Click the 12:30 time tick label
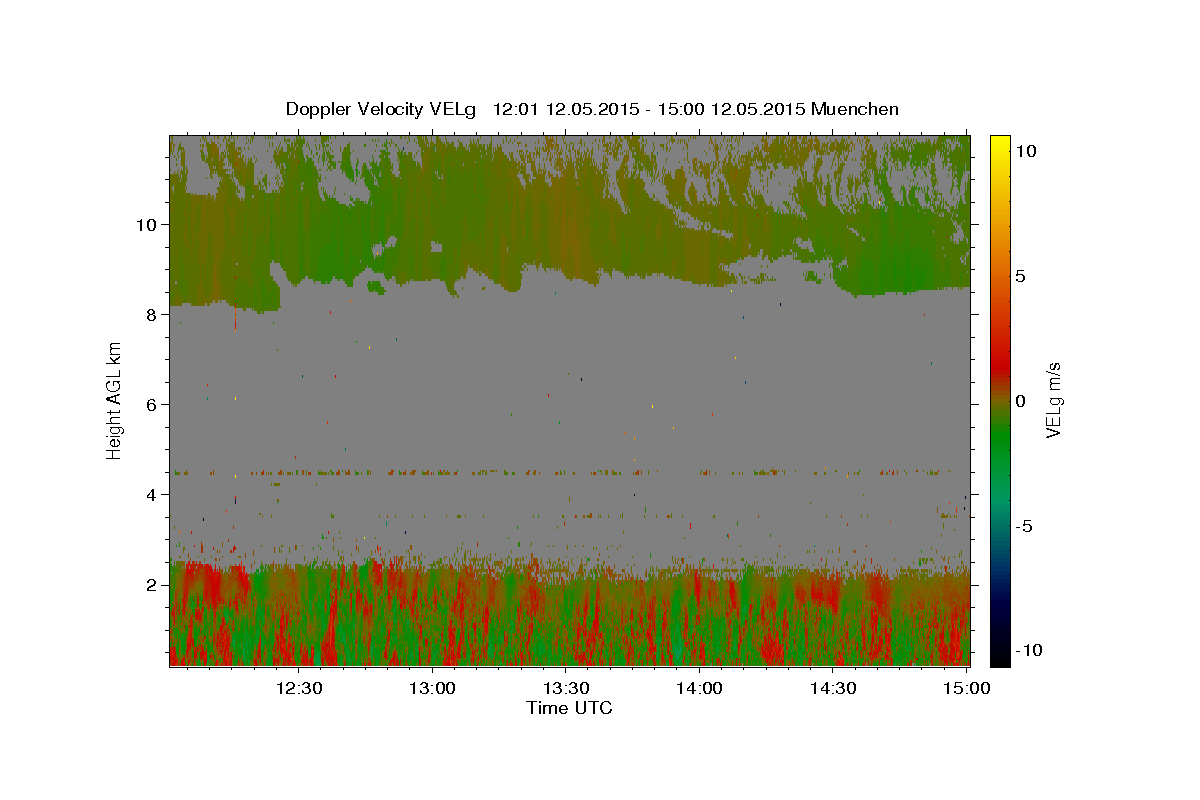 (299, 688)
